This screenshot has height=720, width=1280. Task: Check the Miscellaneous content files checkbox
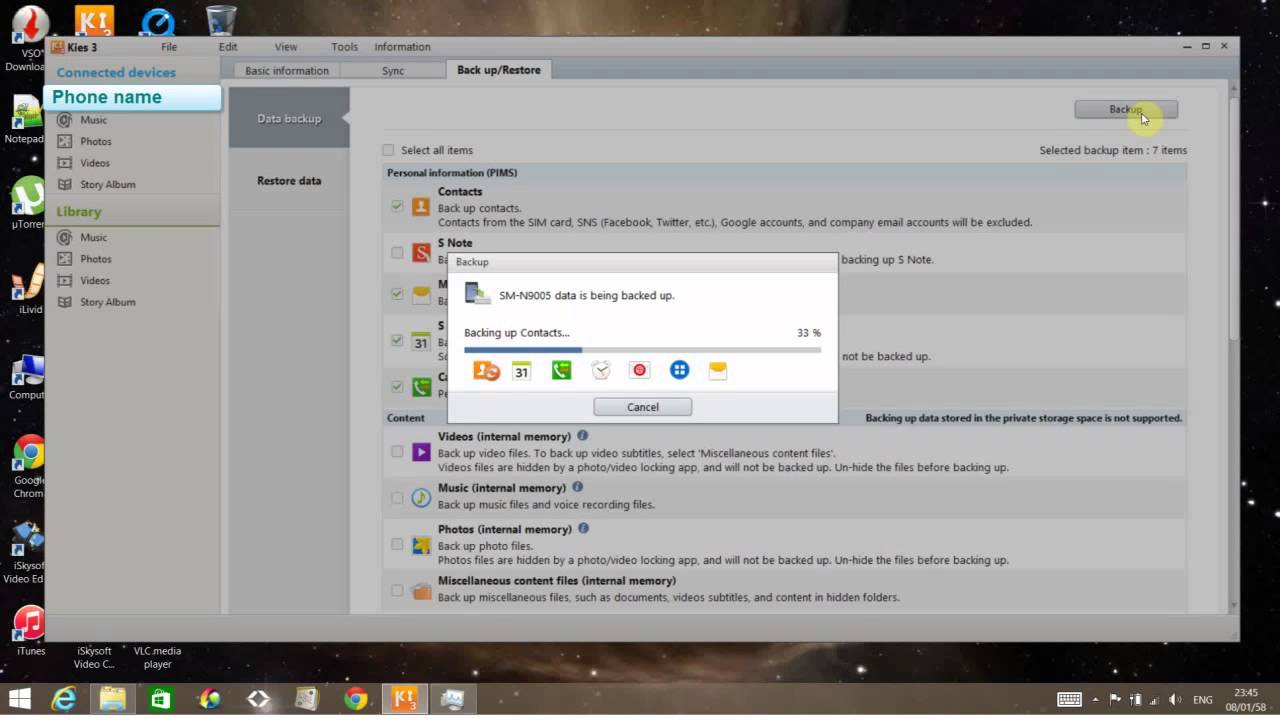(x=397, y=590)
